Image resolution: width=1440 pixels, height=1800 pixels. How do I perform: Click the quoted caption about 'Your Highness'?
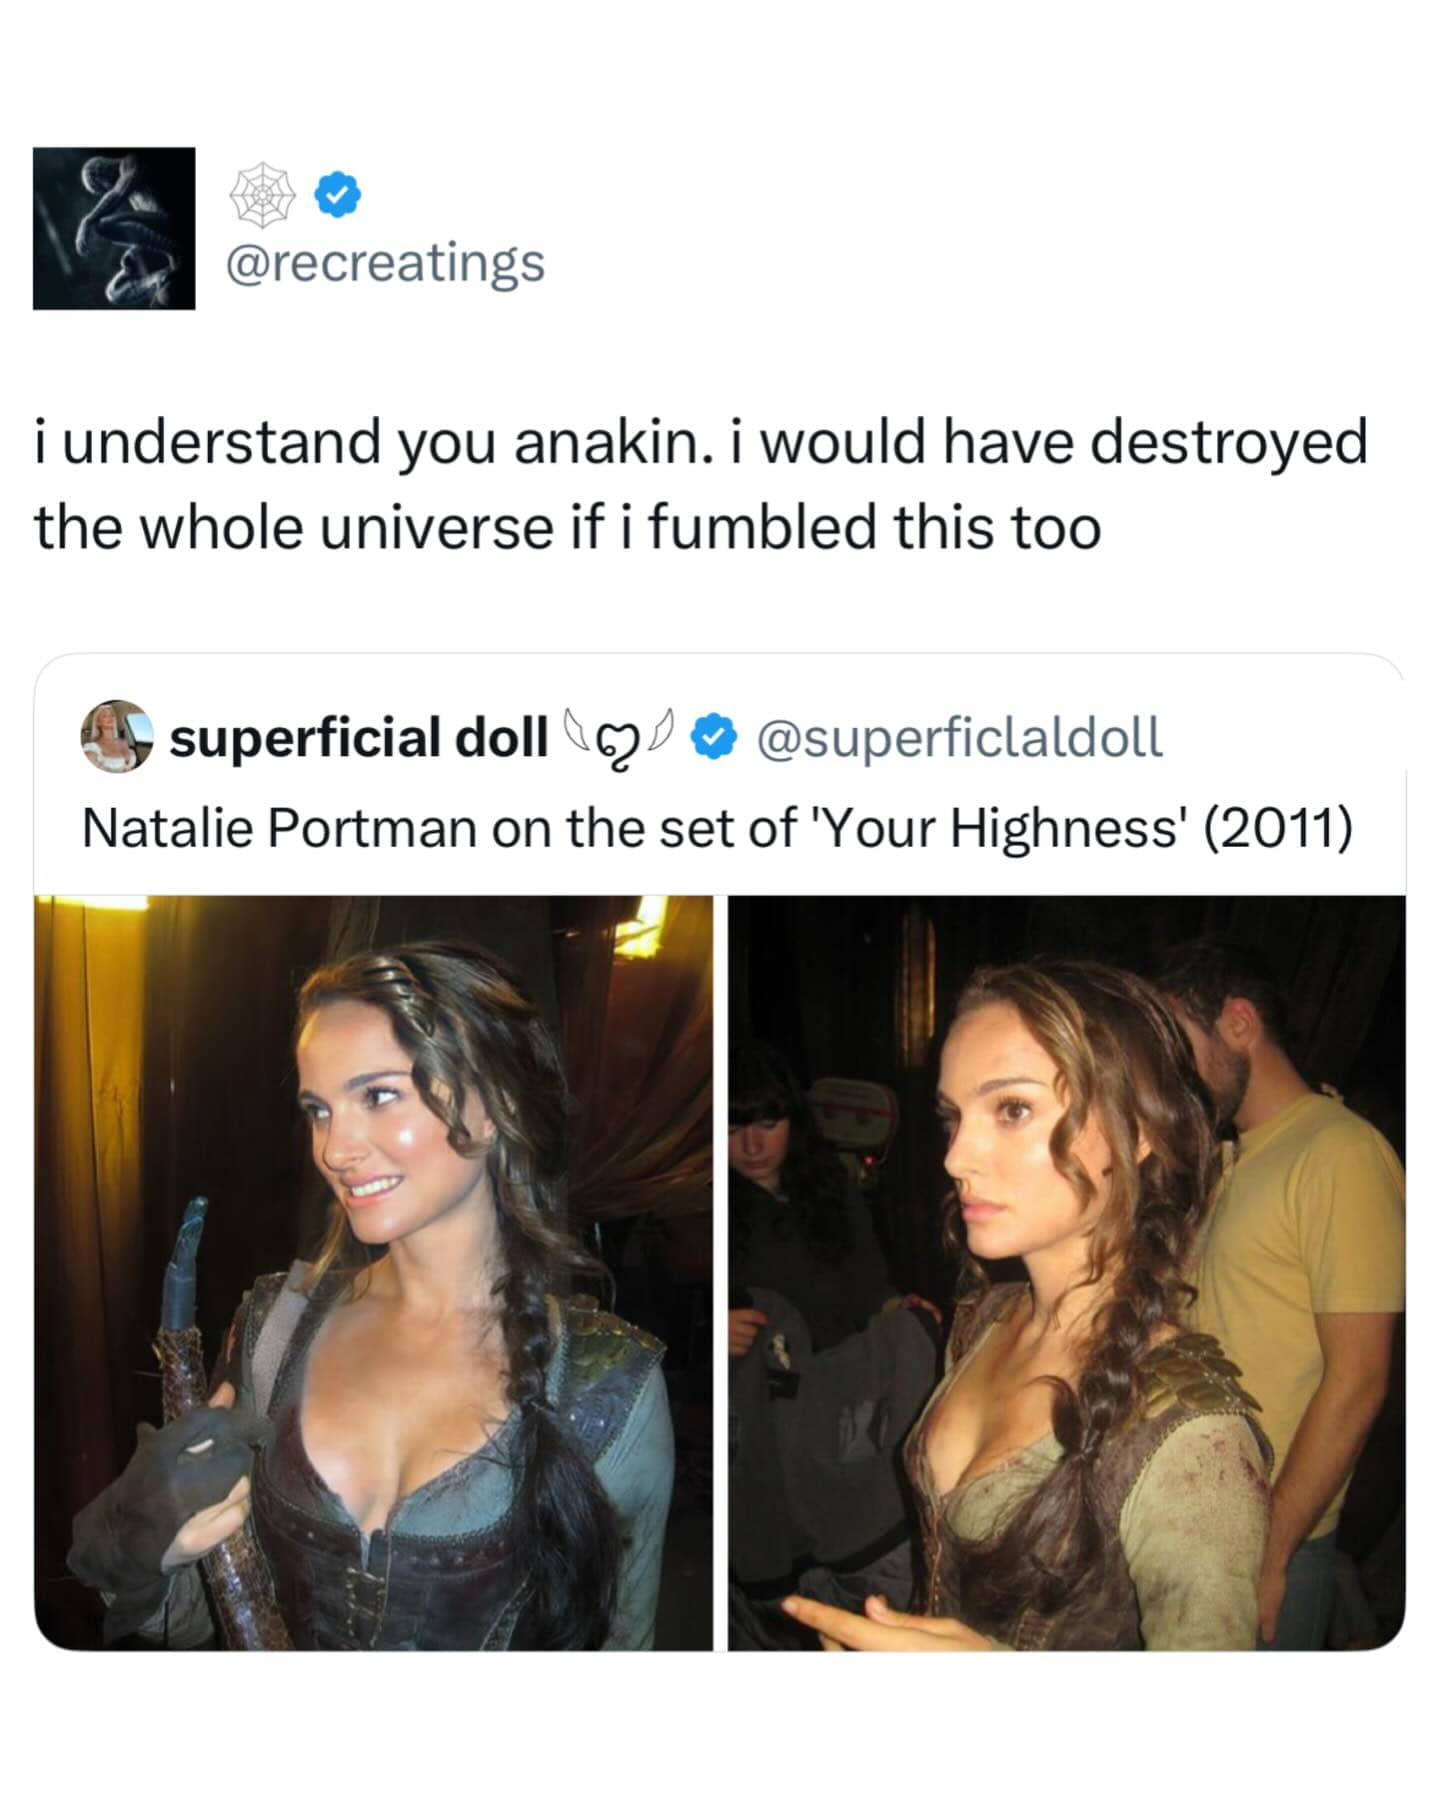pos(716,828)
